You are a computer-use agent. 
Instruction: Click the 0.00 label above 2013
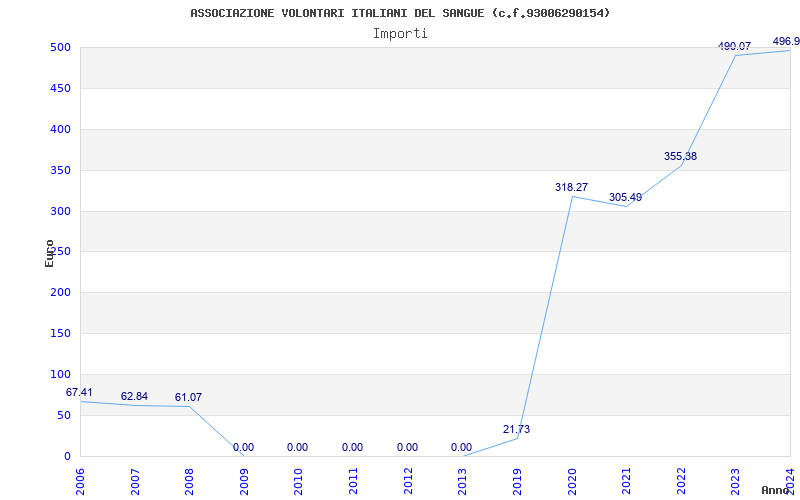tap(462, 447)
